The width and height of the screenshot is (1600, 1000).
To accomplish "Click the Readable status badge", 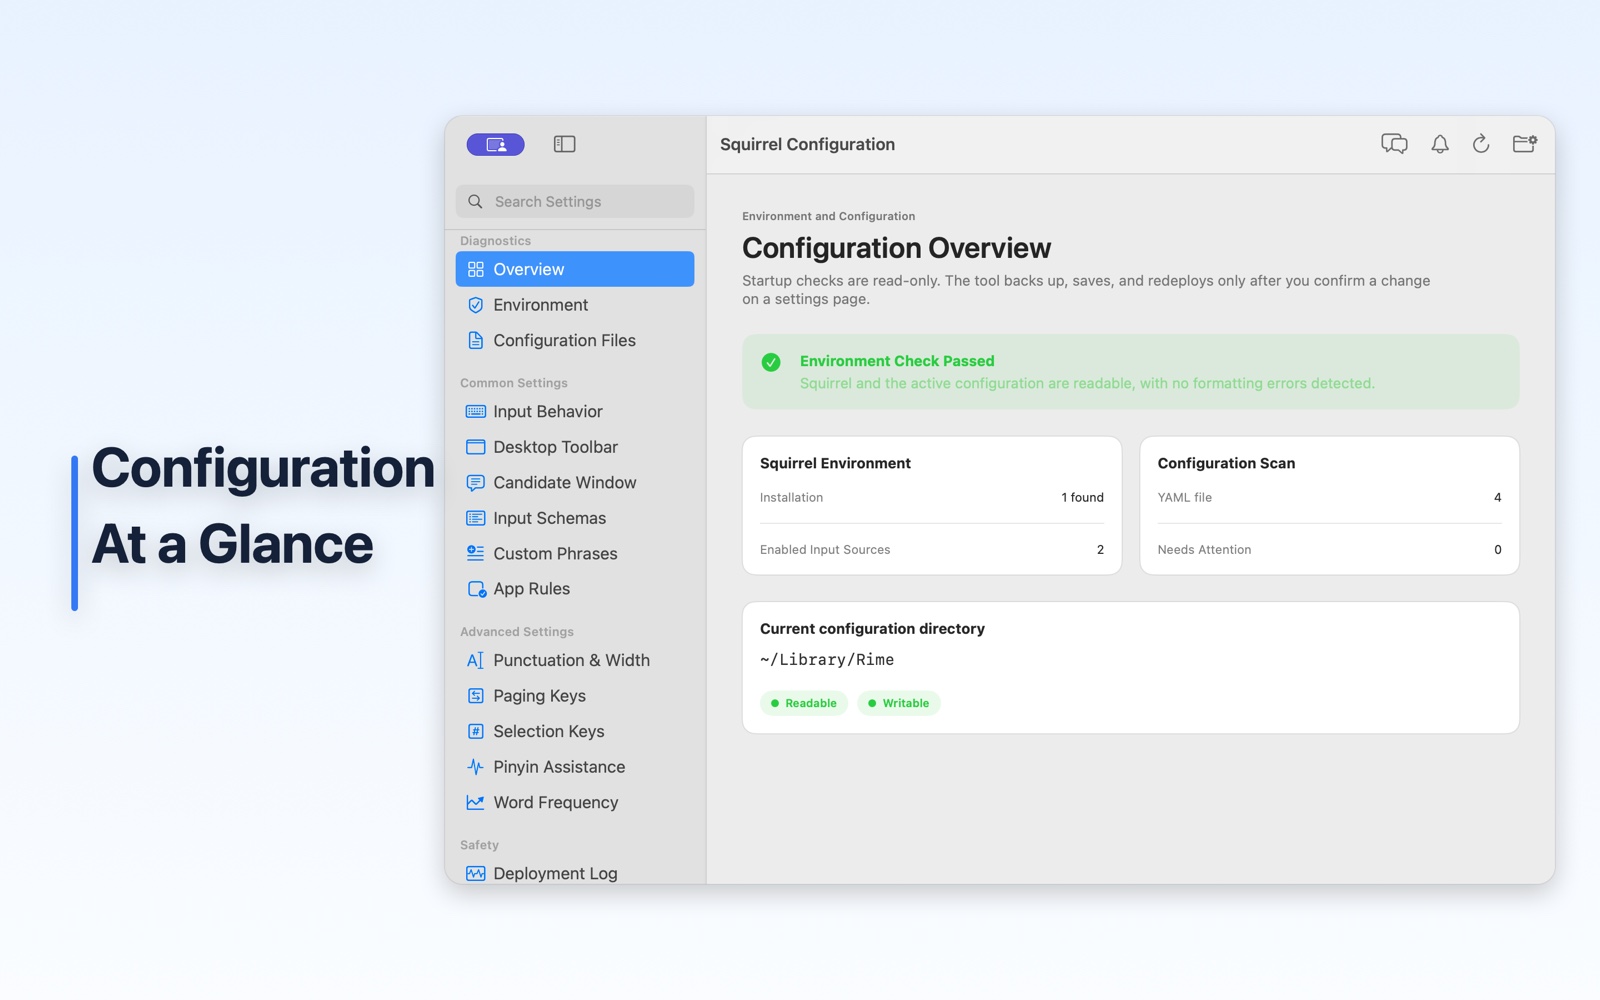I will (x=804, y=703).
